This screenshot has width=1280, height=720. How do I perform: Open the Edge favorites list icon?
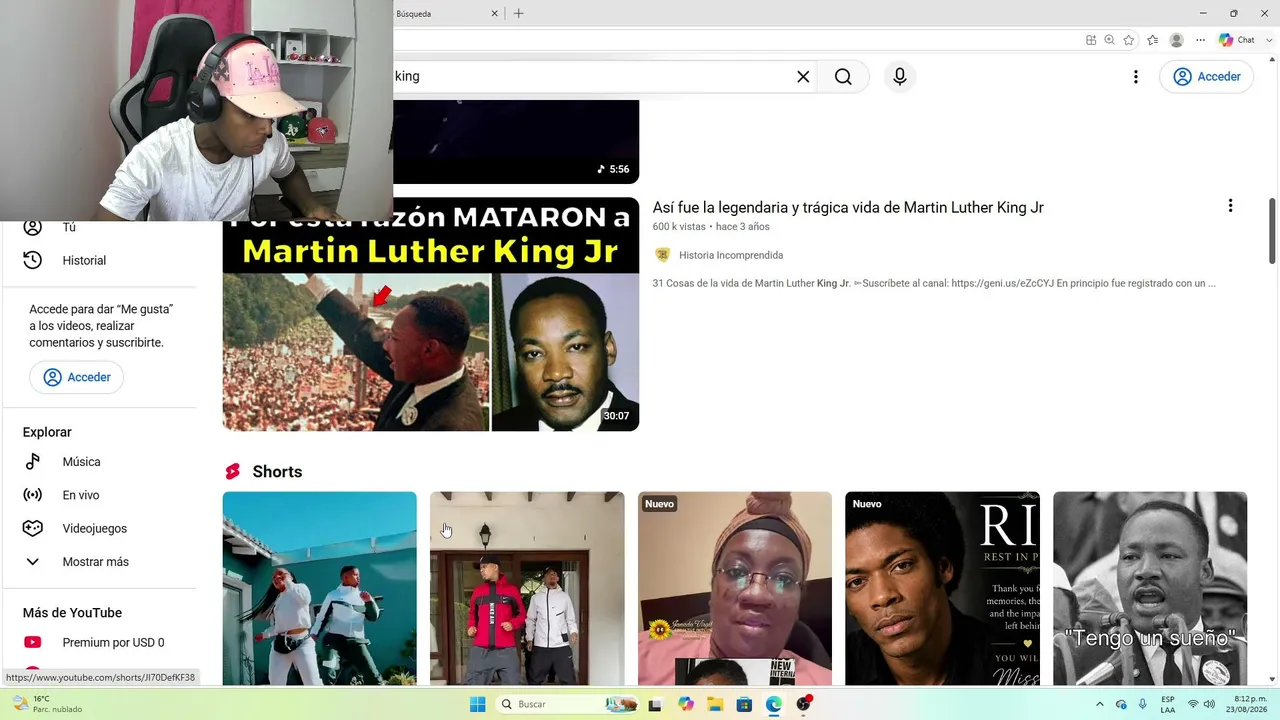(x=1153, y=40)
